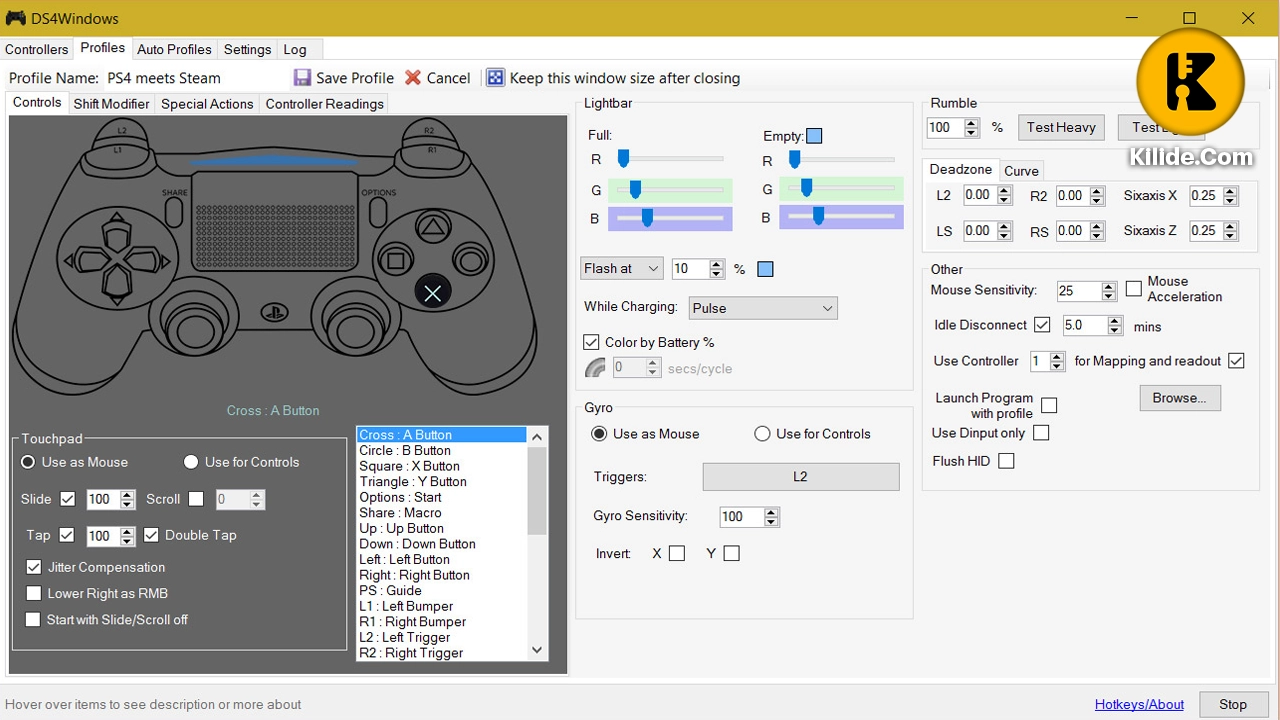Viewport: 1280px width, 720px height.
Task: Check the Invert X gyro checkbox
Action: tap(677, 553)
